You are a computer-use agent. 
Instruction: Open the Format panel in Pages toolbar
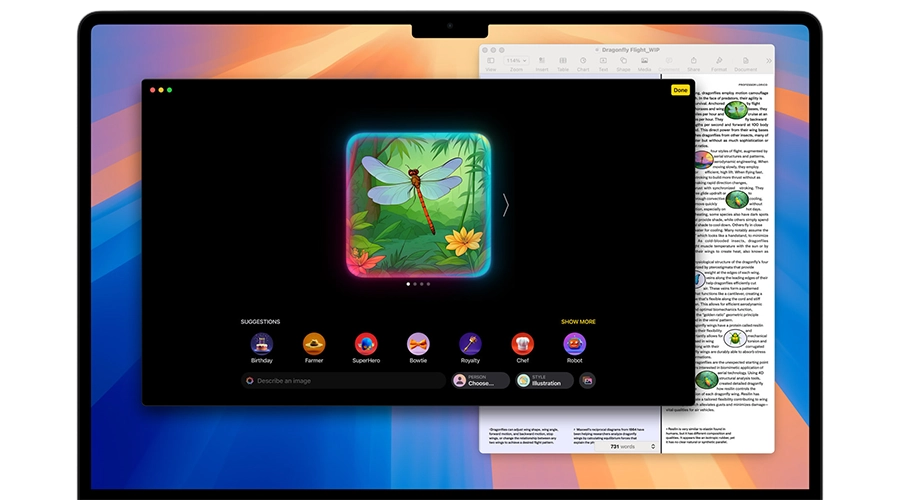click(x=719, y=64)
